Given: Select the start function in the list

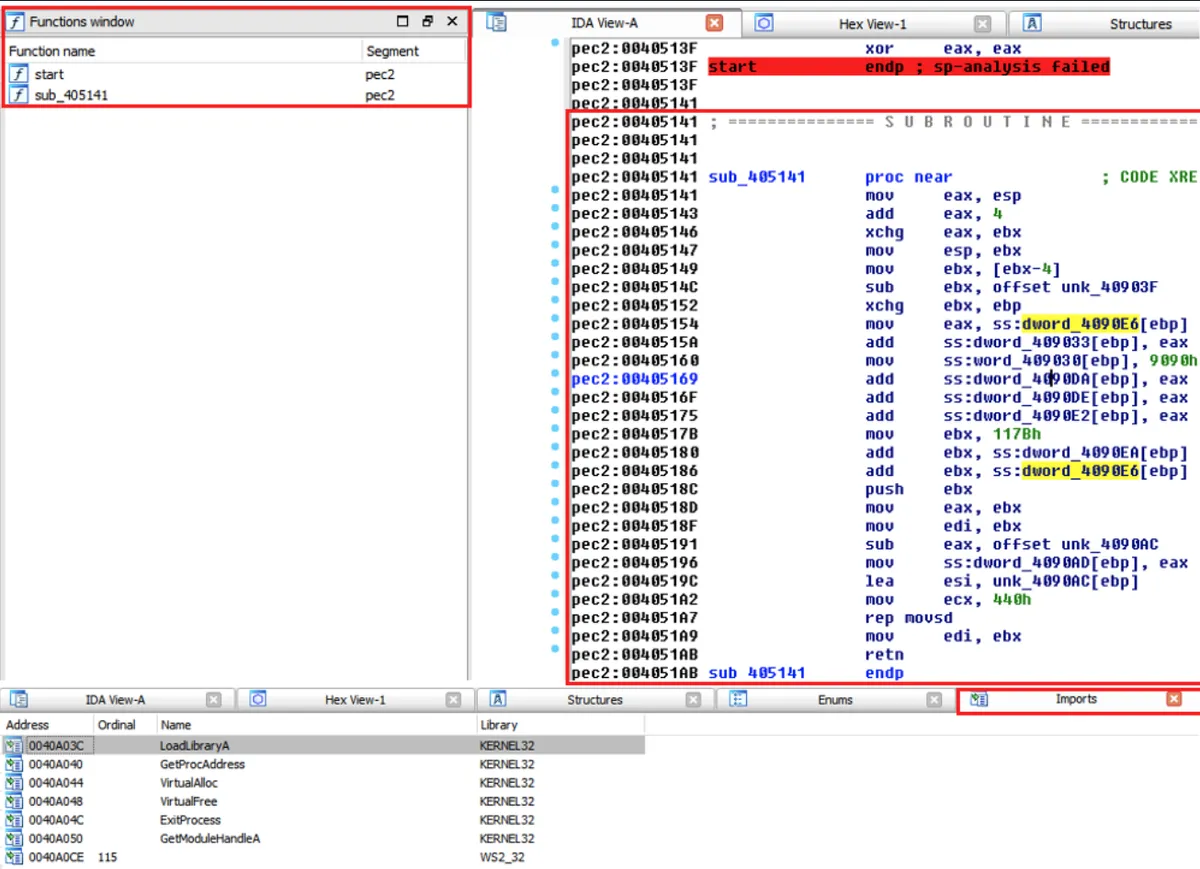Looking at the screenshot, I should pos(49,74).
